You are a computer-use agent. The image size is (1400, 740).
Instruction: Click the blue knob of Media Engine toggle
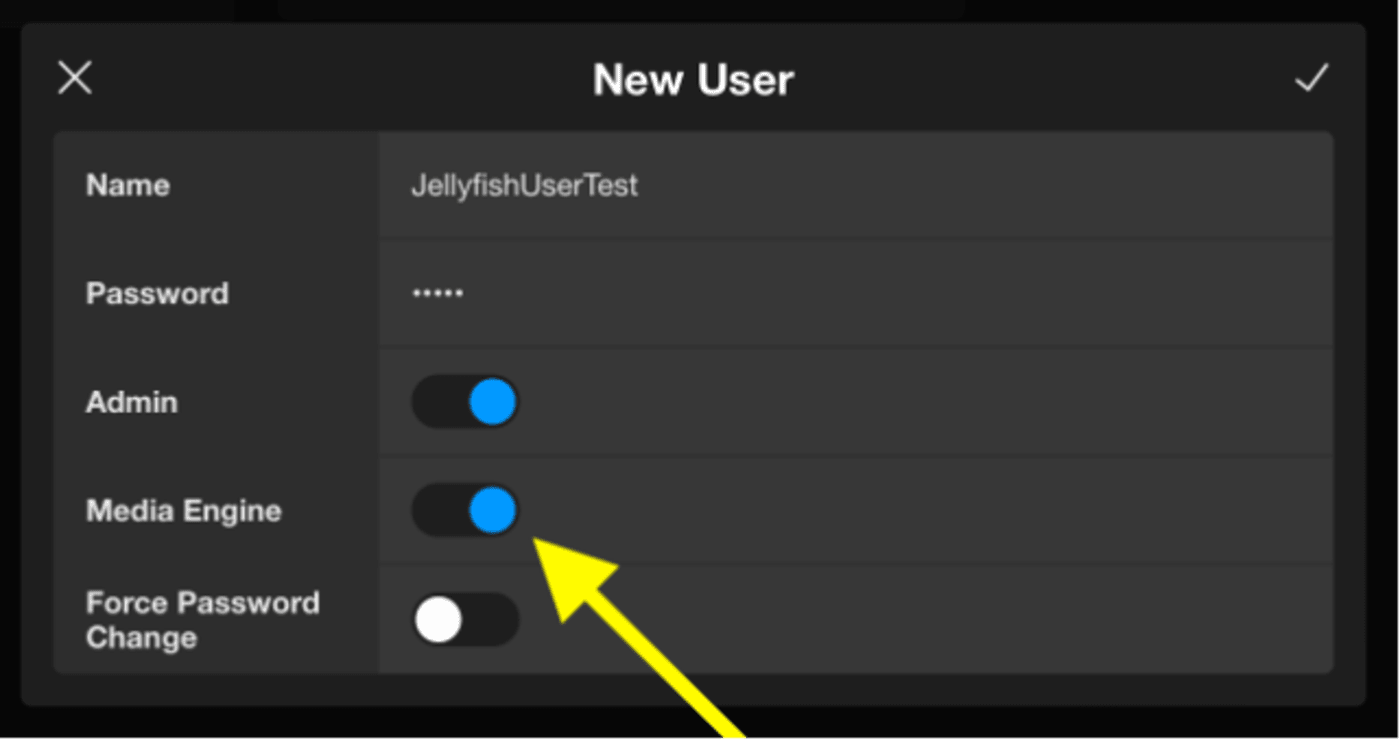click(492, 511)
